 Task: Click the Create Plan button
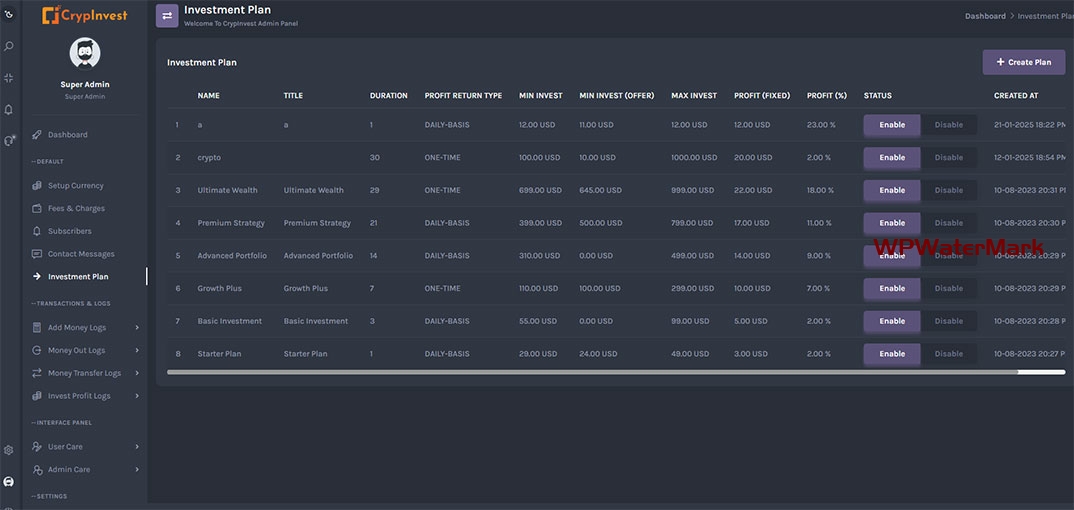(x=1023, y=62)
